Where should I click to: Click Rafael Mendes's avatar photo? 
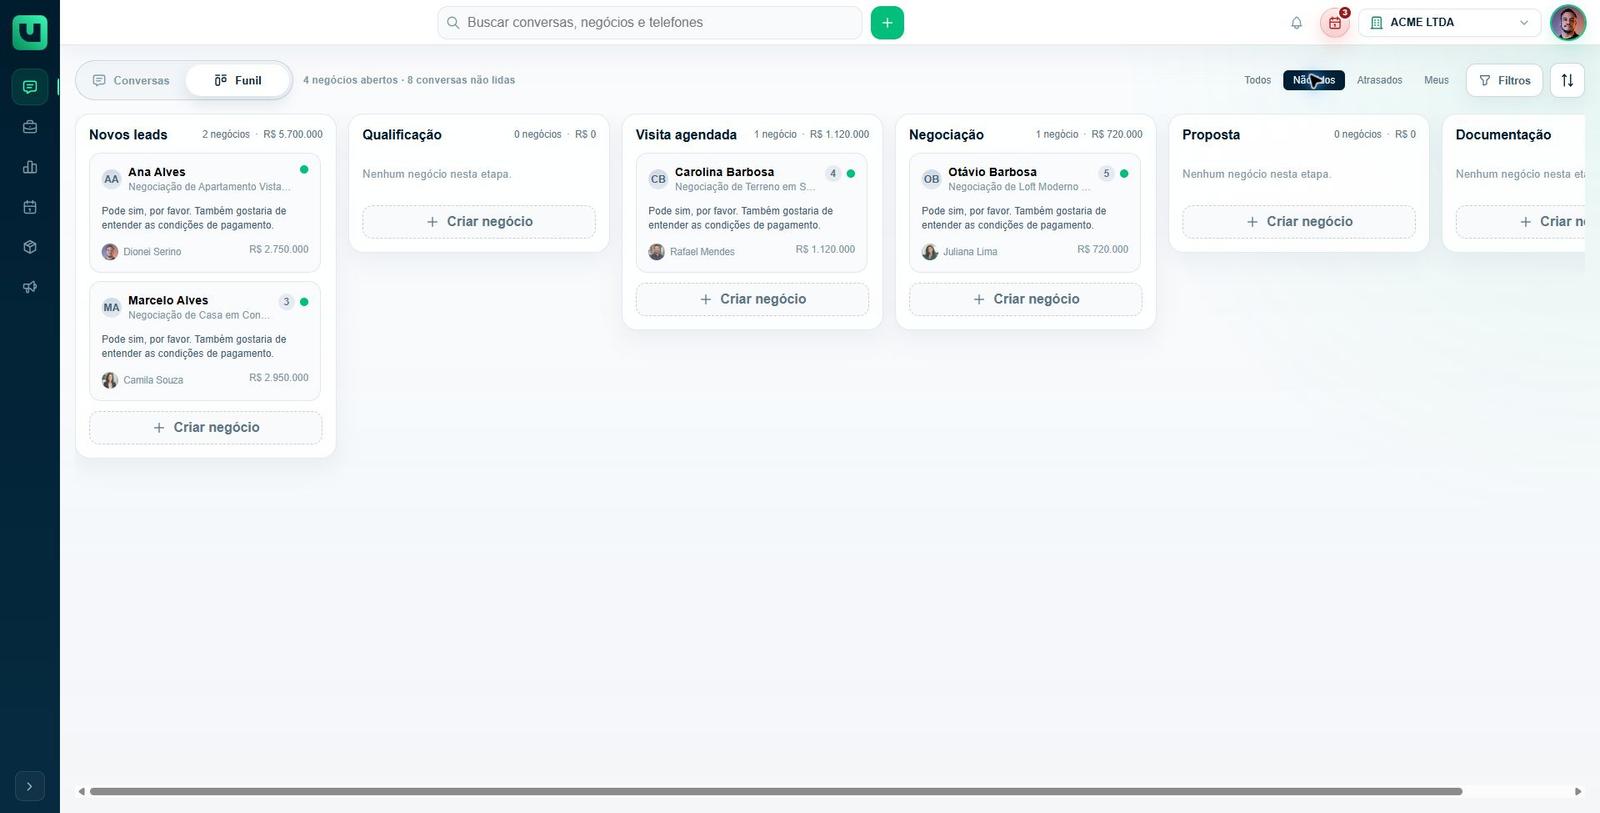[656, 252]
